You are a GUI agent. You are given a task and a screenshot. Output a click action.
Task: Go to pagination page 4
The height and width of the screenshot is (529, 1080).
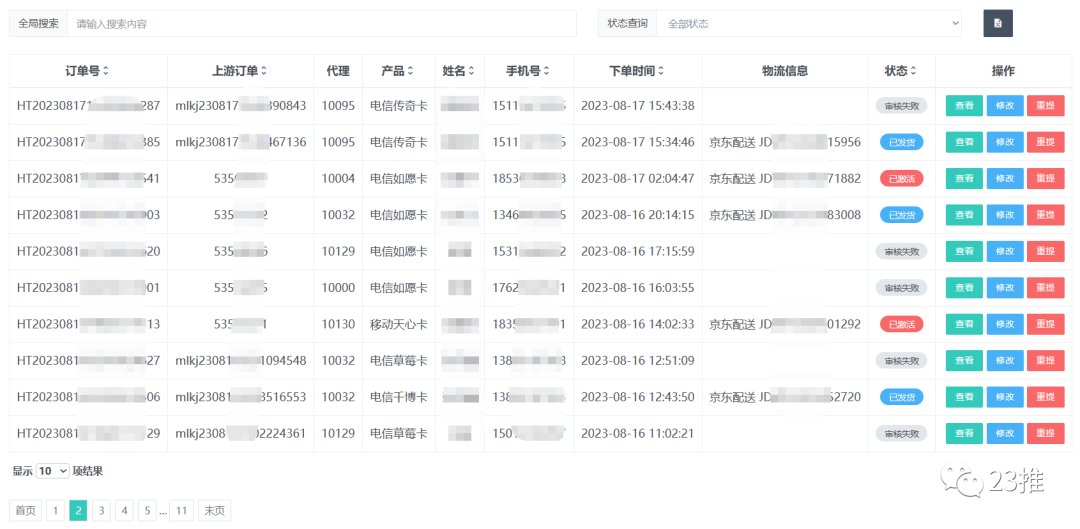click(x=124, y=510)
